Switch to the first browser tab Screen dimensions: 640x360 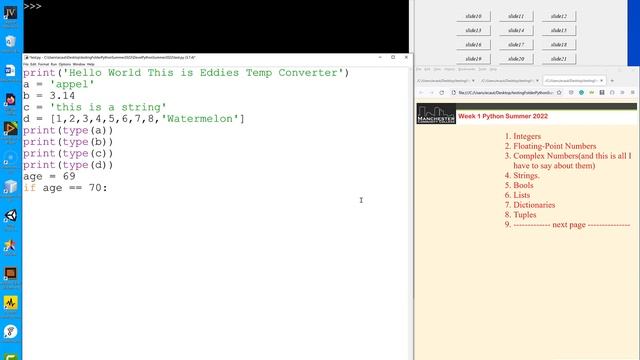point(446,81)
